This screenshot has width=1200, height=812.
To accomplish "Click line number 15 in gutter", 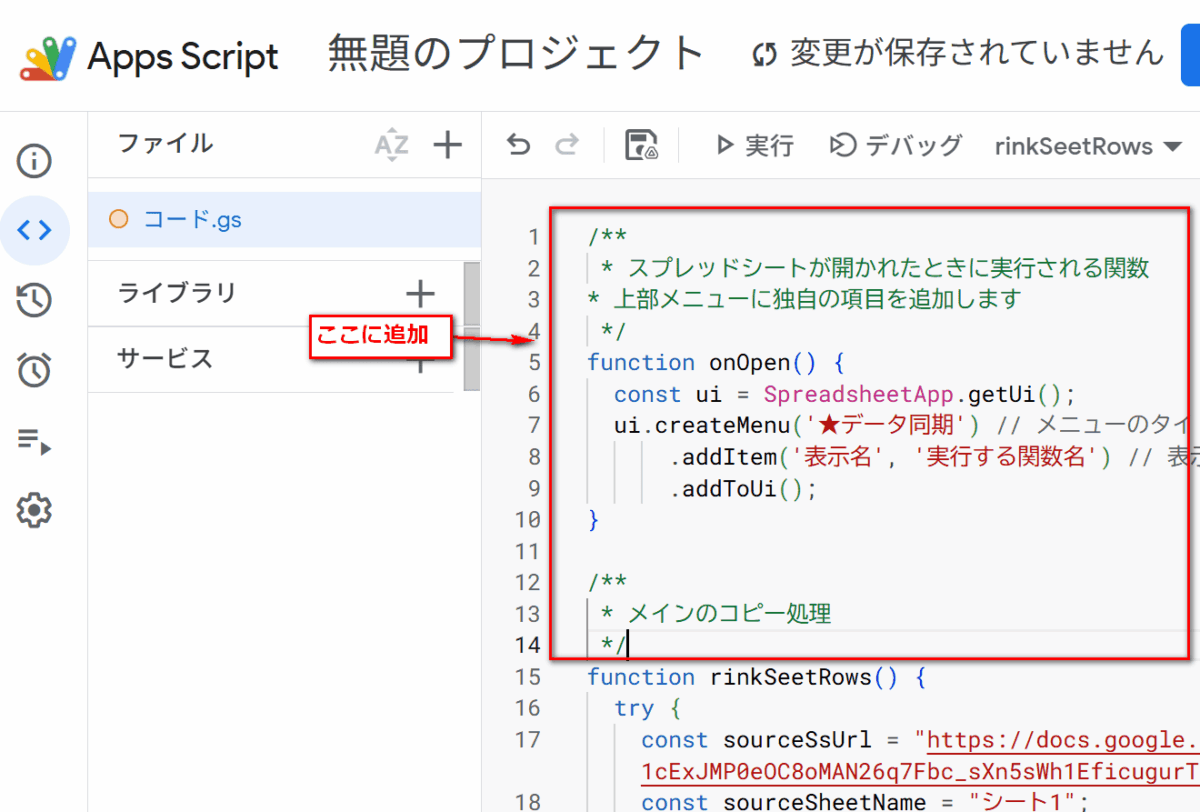I will click(x=527, y=677).
